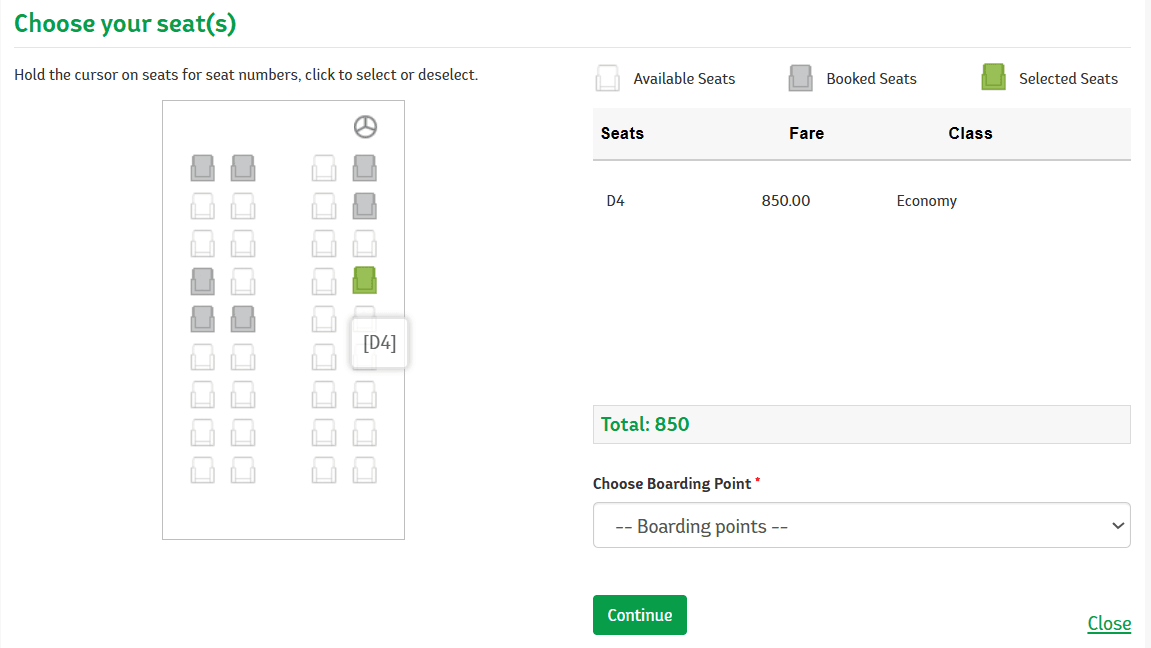Screen dimensions: 1151x648
Task: Select the rightmost seat in the last row
Action: [x=364, y=470]
